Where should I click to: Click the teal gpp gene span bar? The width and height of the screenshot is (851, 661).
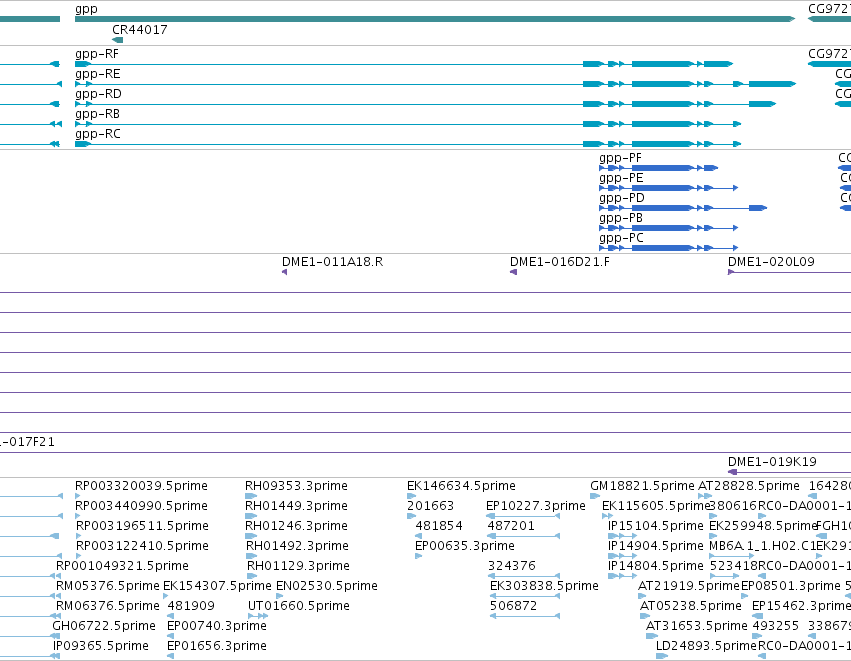pos(435,20)
